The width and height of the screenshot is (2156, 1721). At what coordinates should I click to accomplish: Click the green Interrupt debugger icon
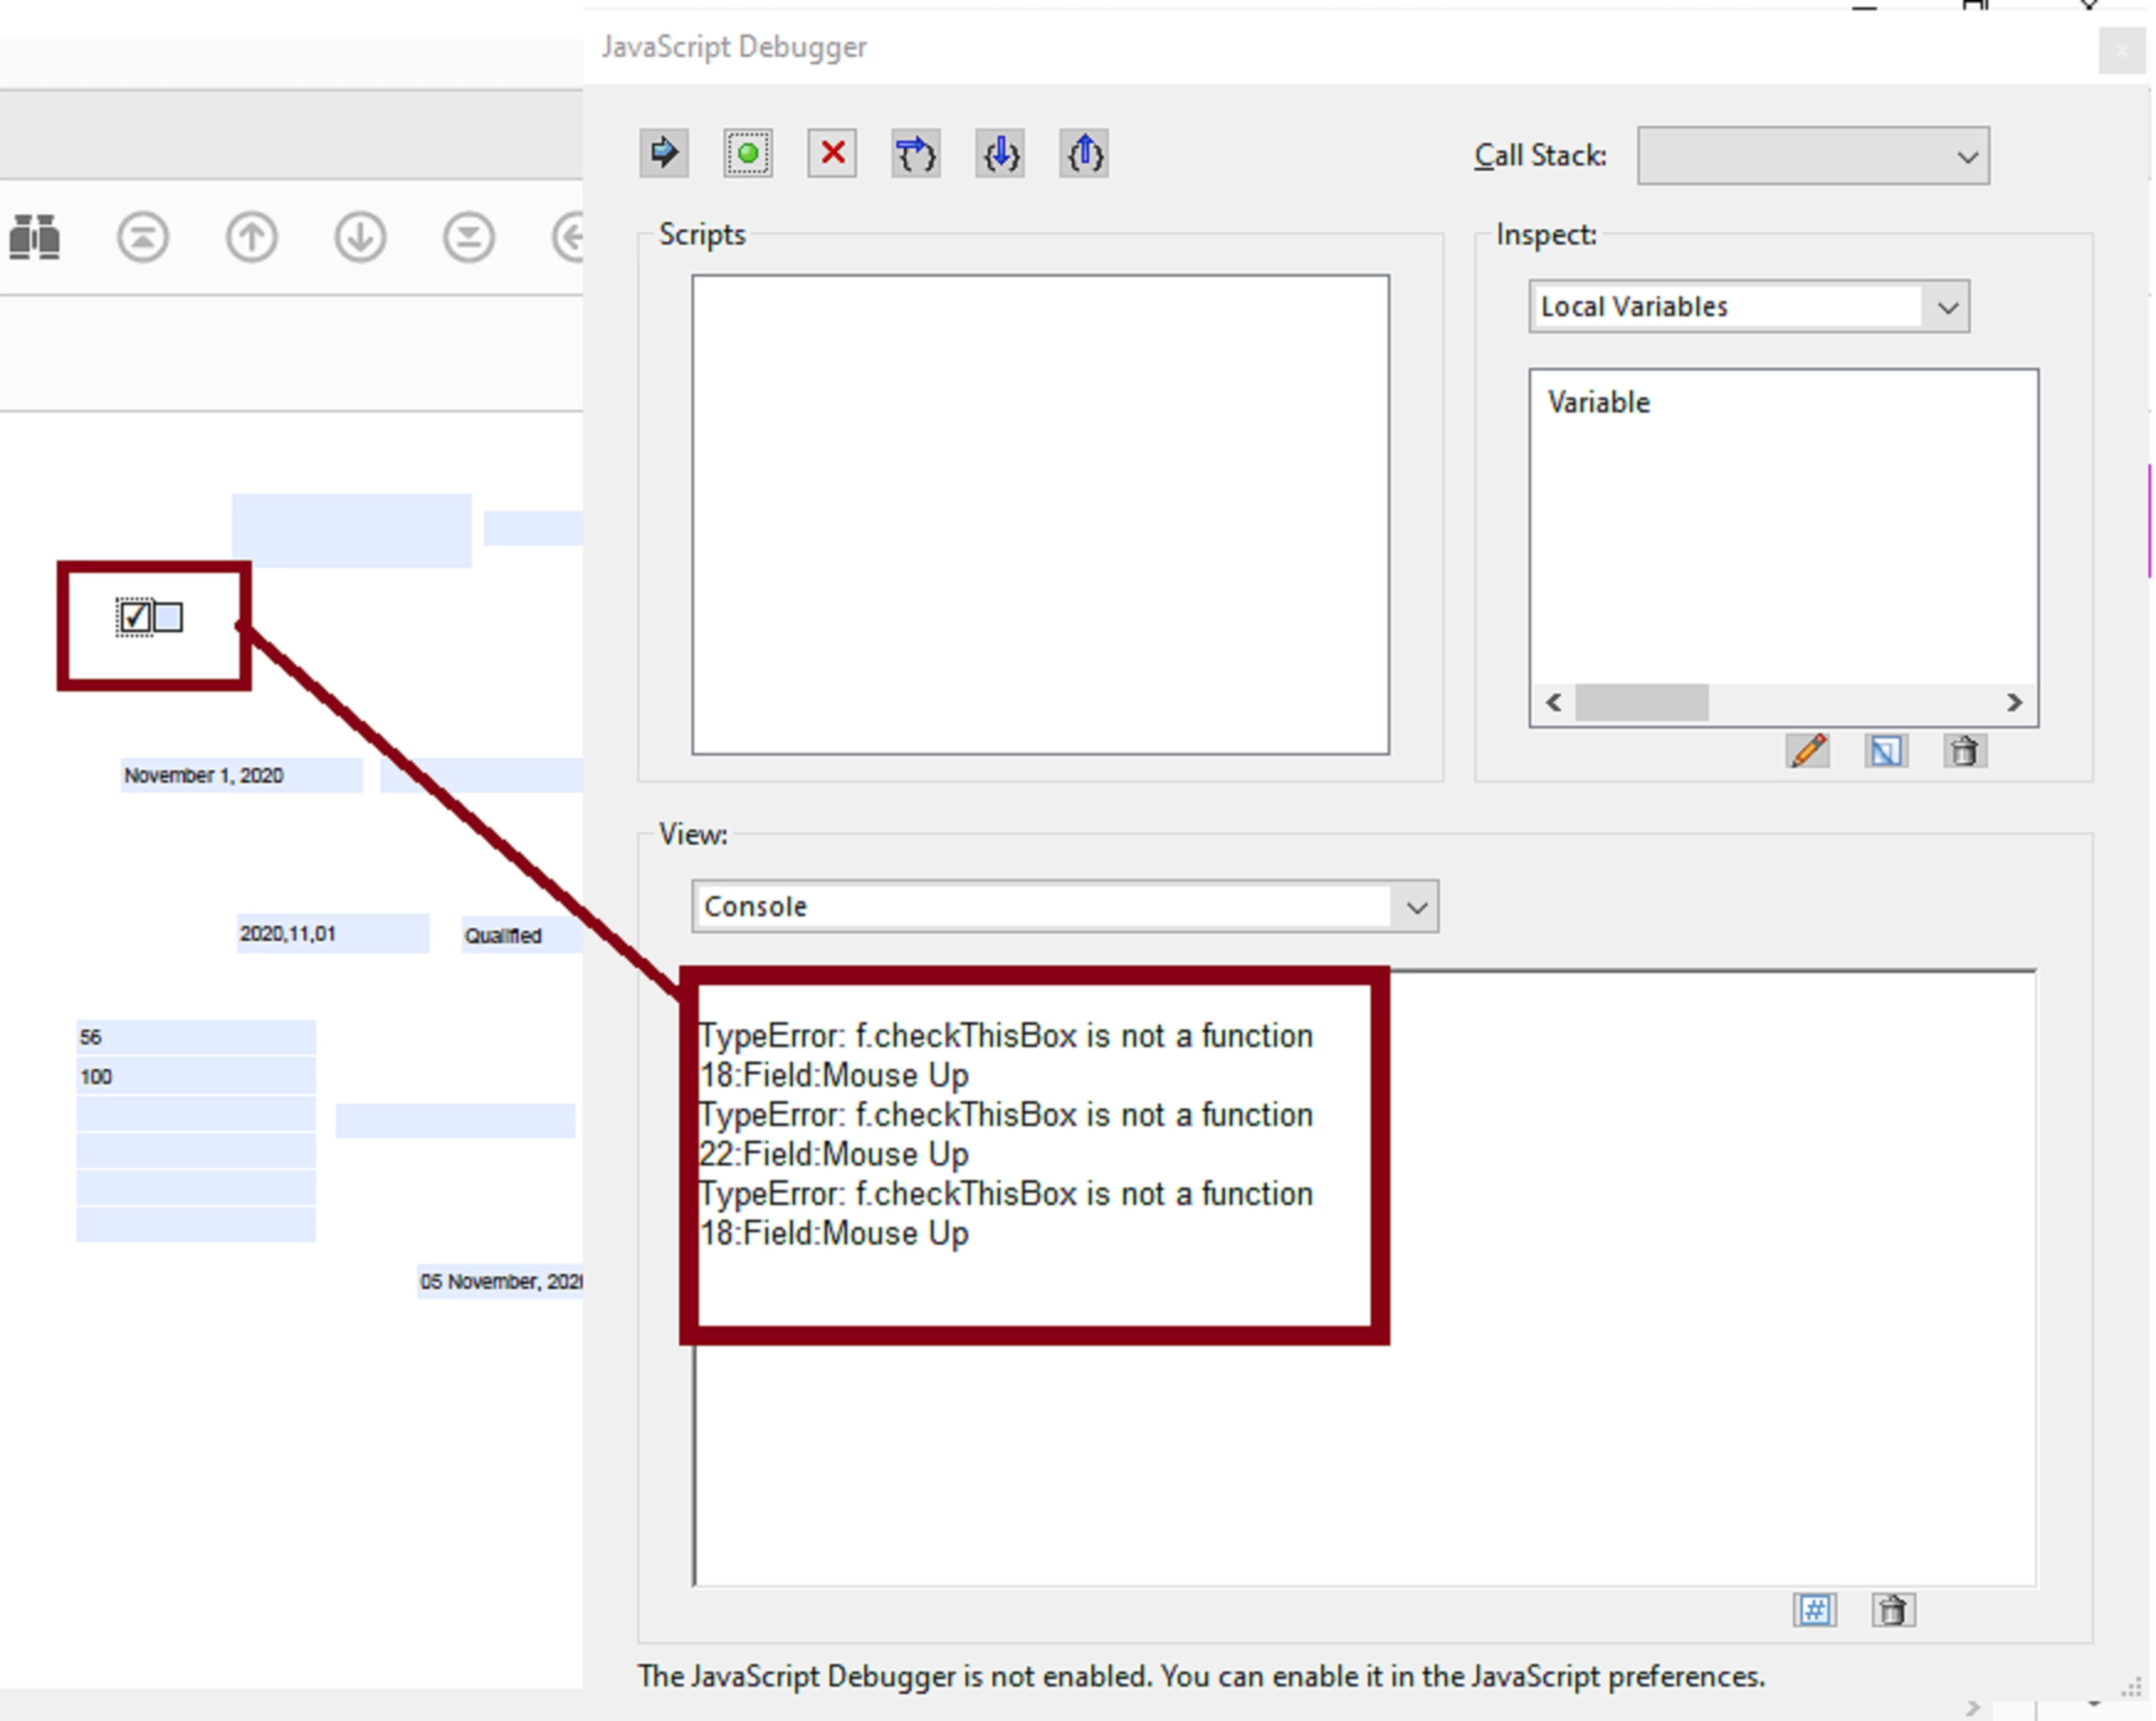pyautogui.click(x=748, y=154)
